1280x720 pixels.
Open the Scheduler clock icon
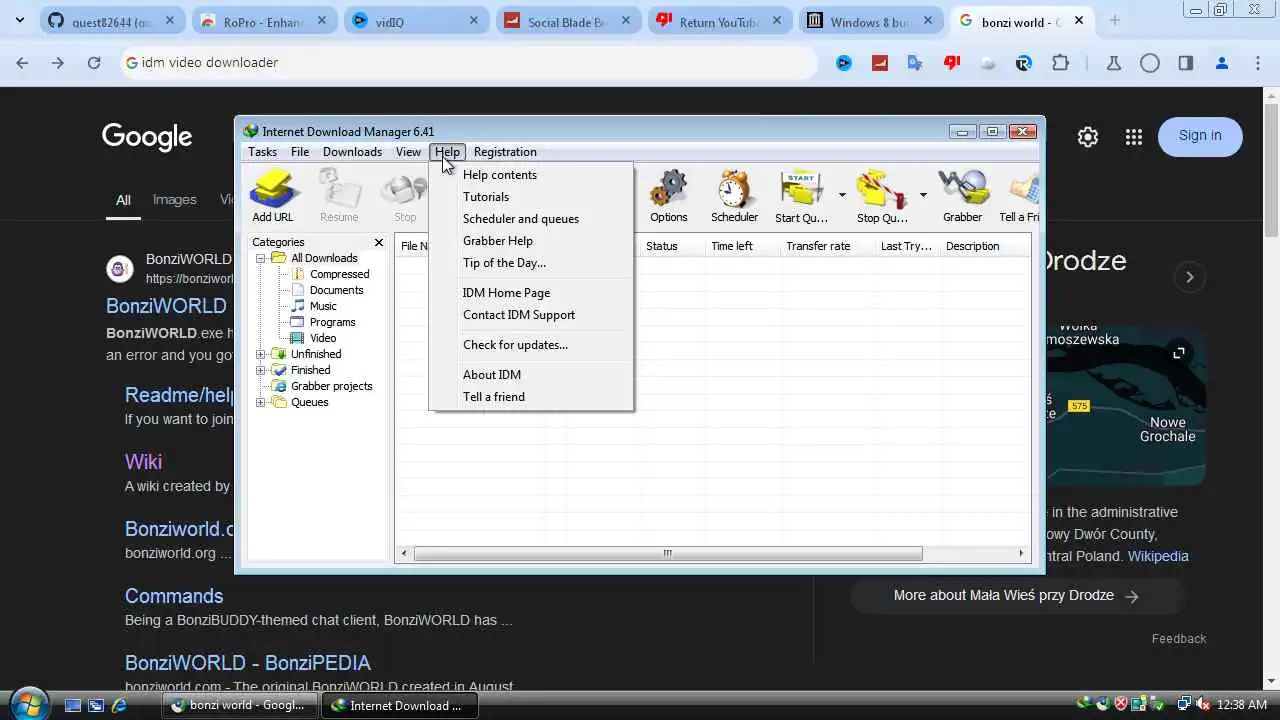pos(734,196)
